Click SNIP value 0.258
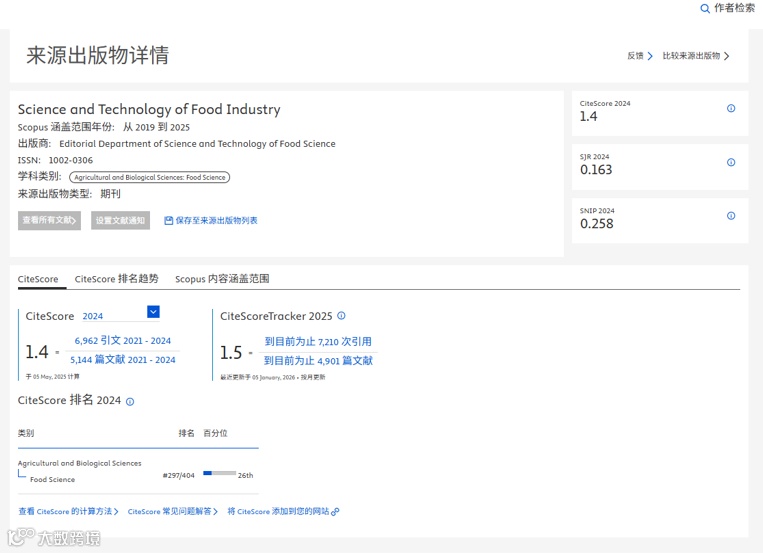The height and width of the screenshot is (553, 763). 597,224
